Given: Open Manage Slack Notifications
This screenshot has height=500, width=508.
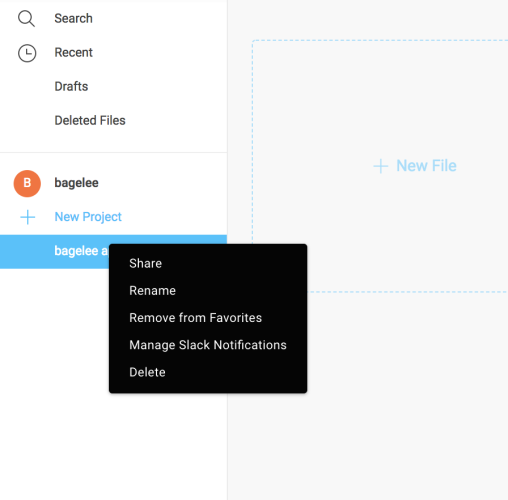Looking at the screenshot, I should [x=208, y=345].
